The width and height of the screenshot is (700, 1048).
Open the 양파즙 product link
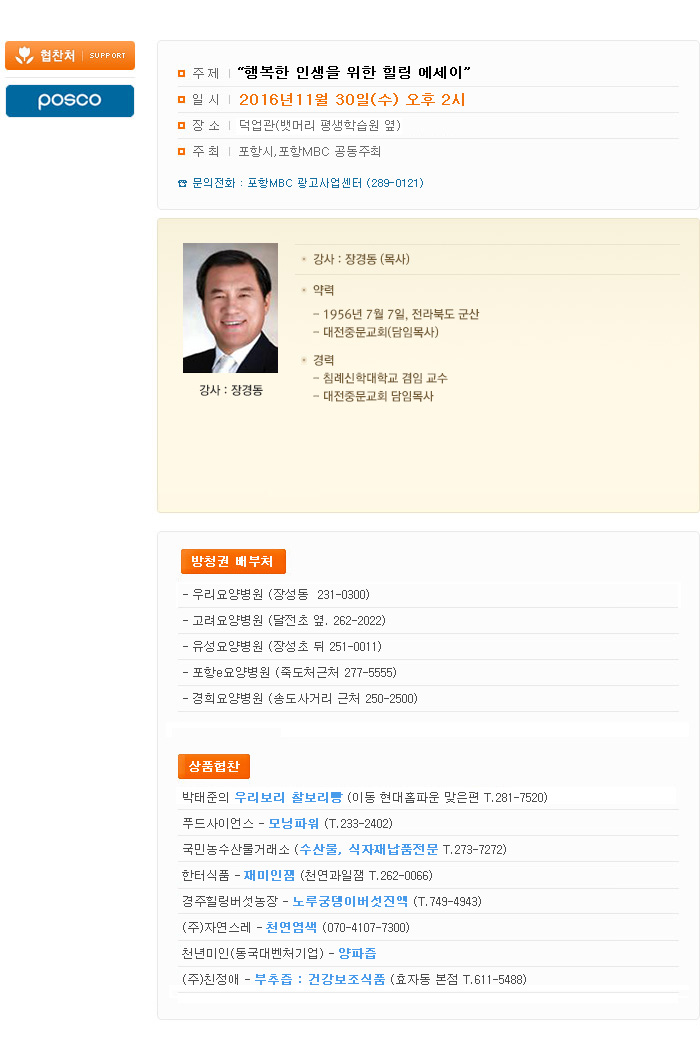coord(357,954)
